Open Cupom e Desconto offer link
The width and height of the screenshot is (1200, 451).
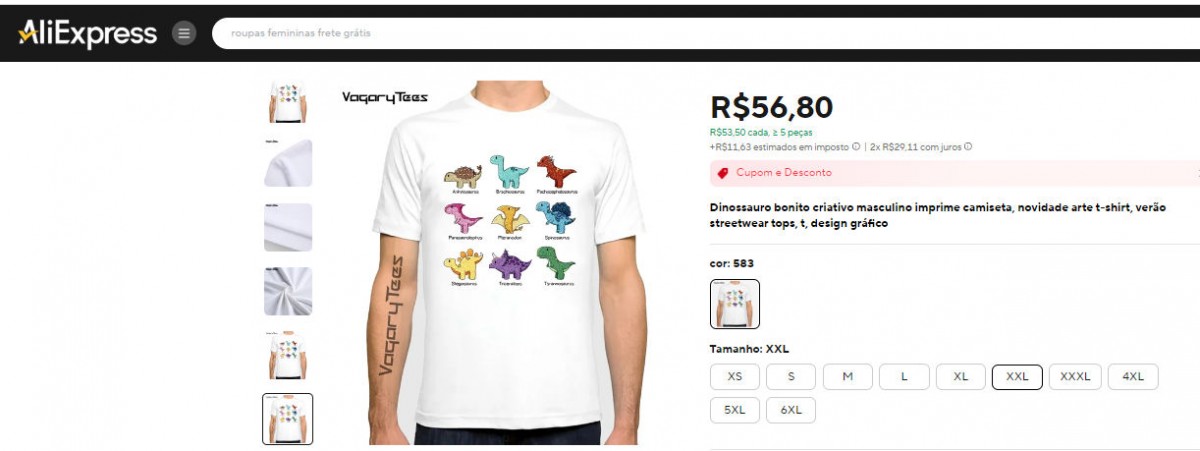coord(783,173)
